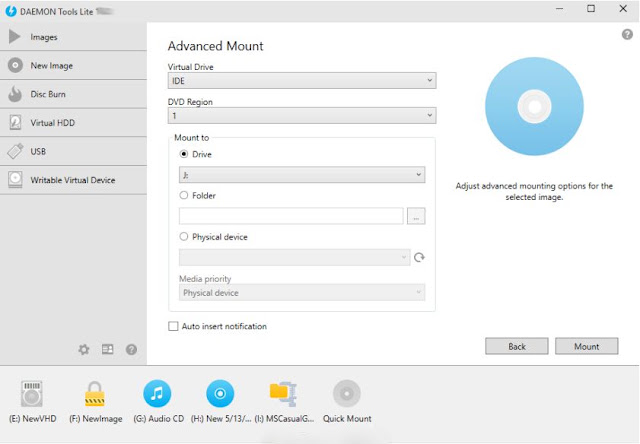This screenshot has height=444, width=640.
Task: Select the Drive radio button
Action: point(184,154)
